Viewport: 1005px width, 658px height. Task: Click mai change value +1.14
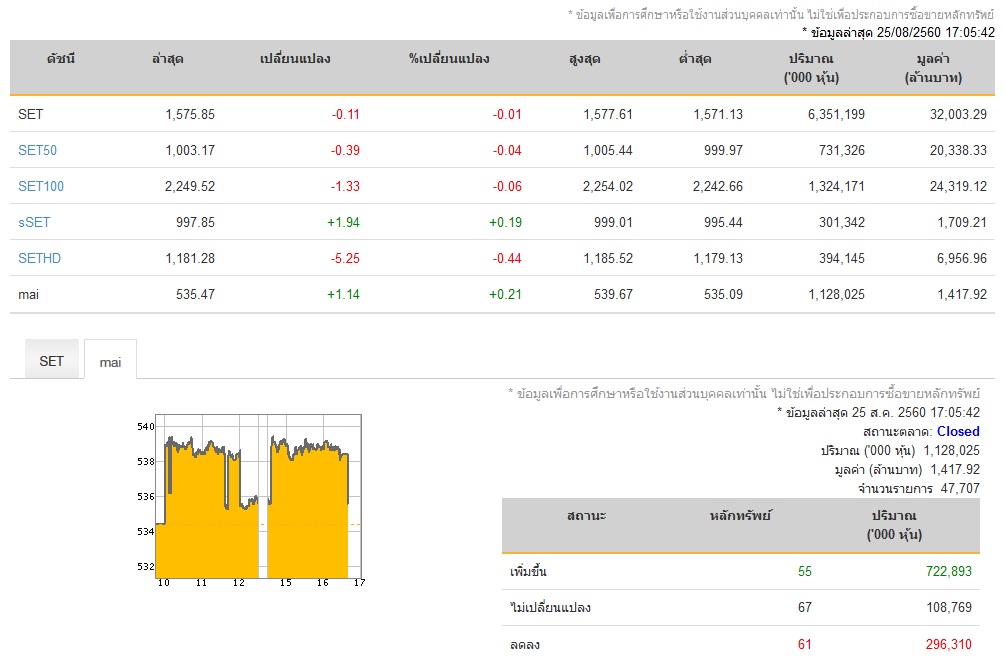344,294
